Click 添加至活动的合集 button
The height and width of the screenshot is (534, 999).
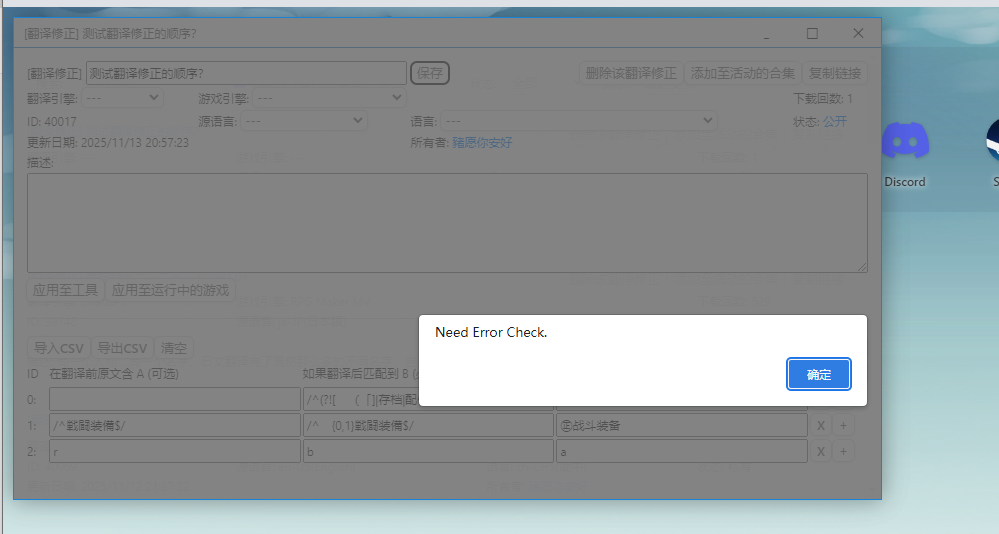743,73
